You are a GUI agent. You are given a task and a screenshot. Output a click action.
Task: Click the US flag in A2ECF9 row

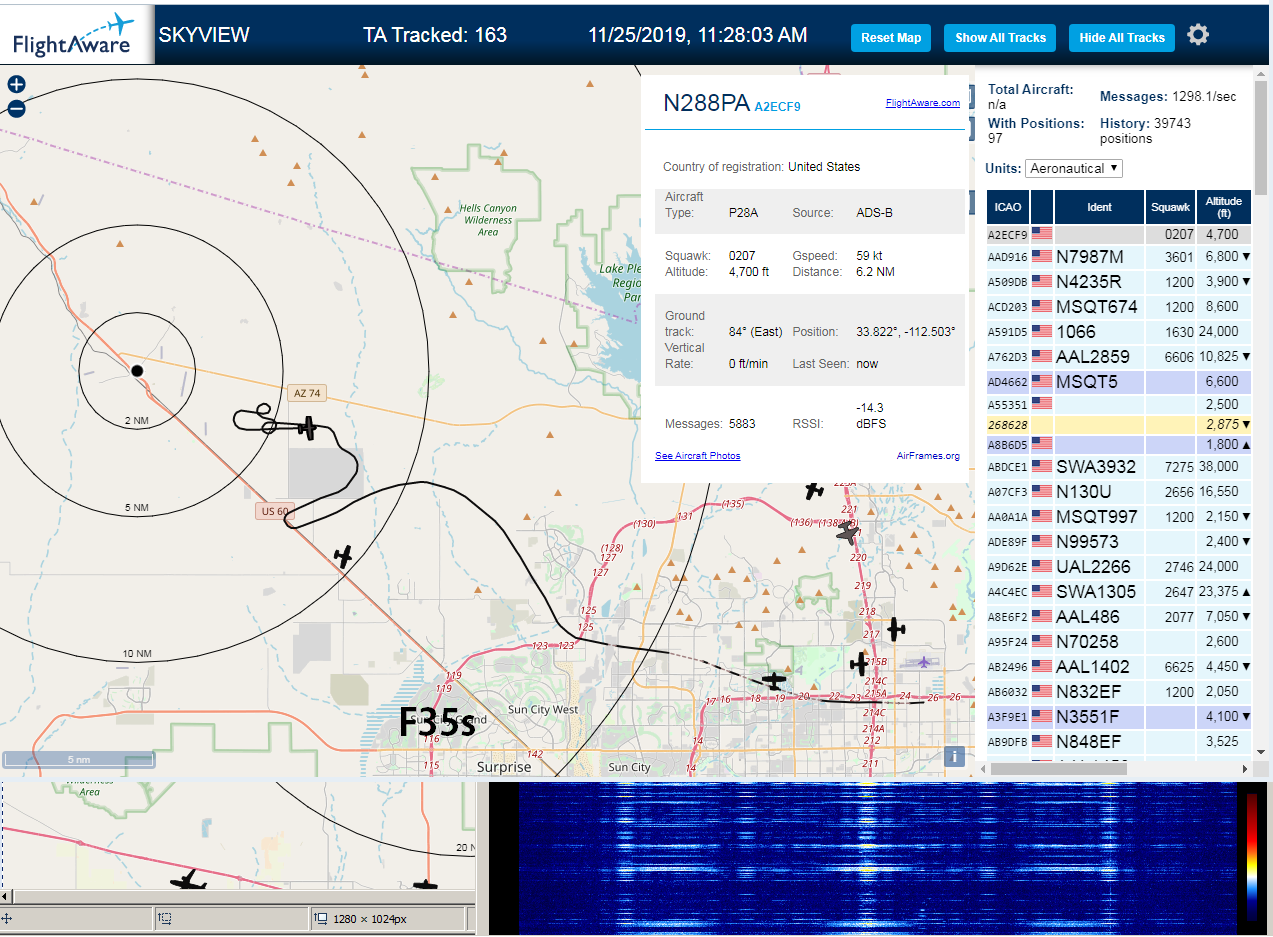pos(1042,234)
